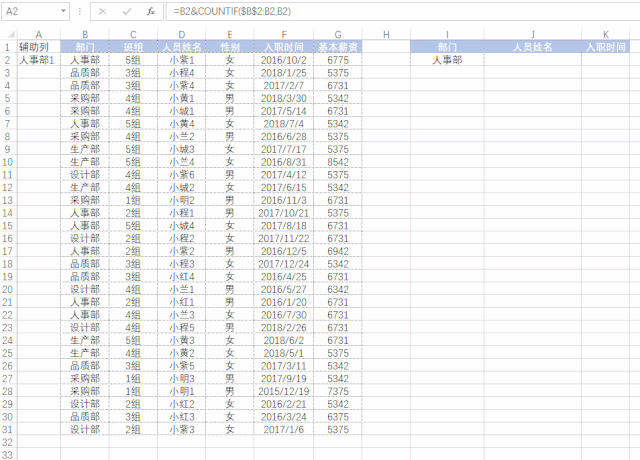This screenshot has width=640, height=460.
Task: Click header cell 班组
Action: tap(133, 47)
